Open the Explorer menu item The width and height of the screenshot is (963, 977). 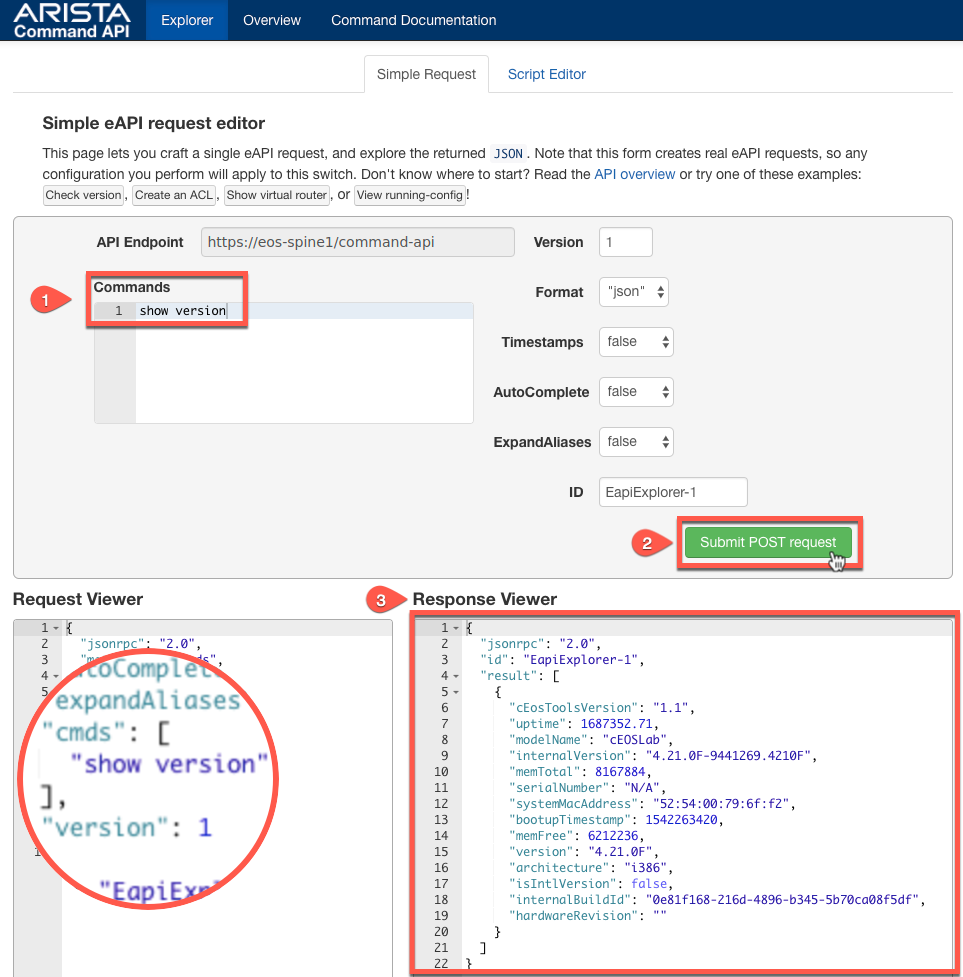[x=187, y=20]
